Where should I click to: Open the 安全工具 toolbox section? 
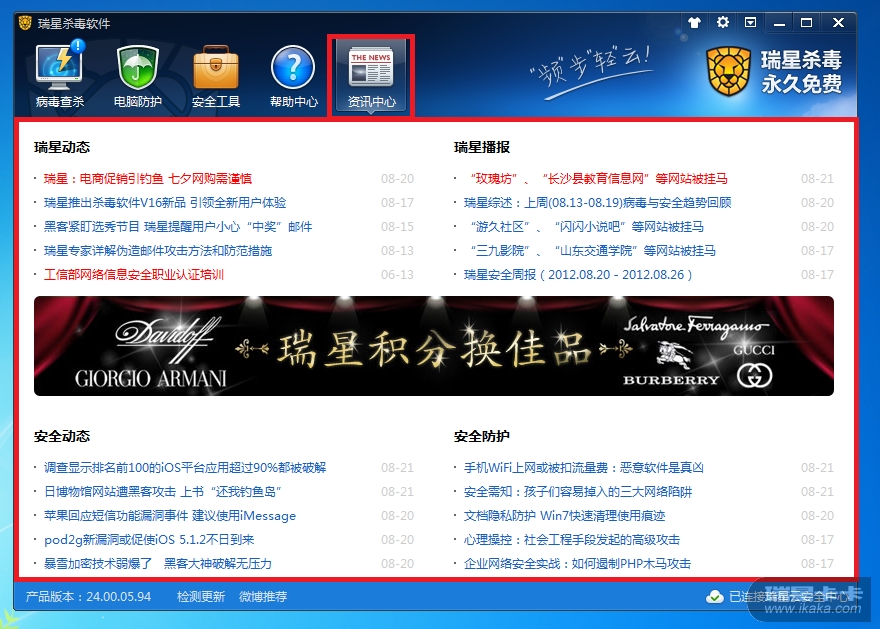pyautogui.click(x=216, y=75)
